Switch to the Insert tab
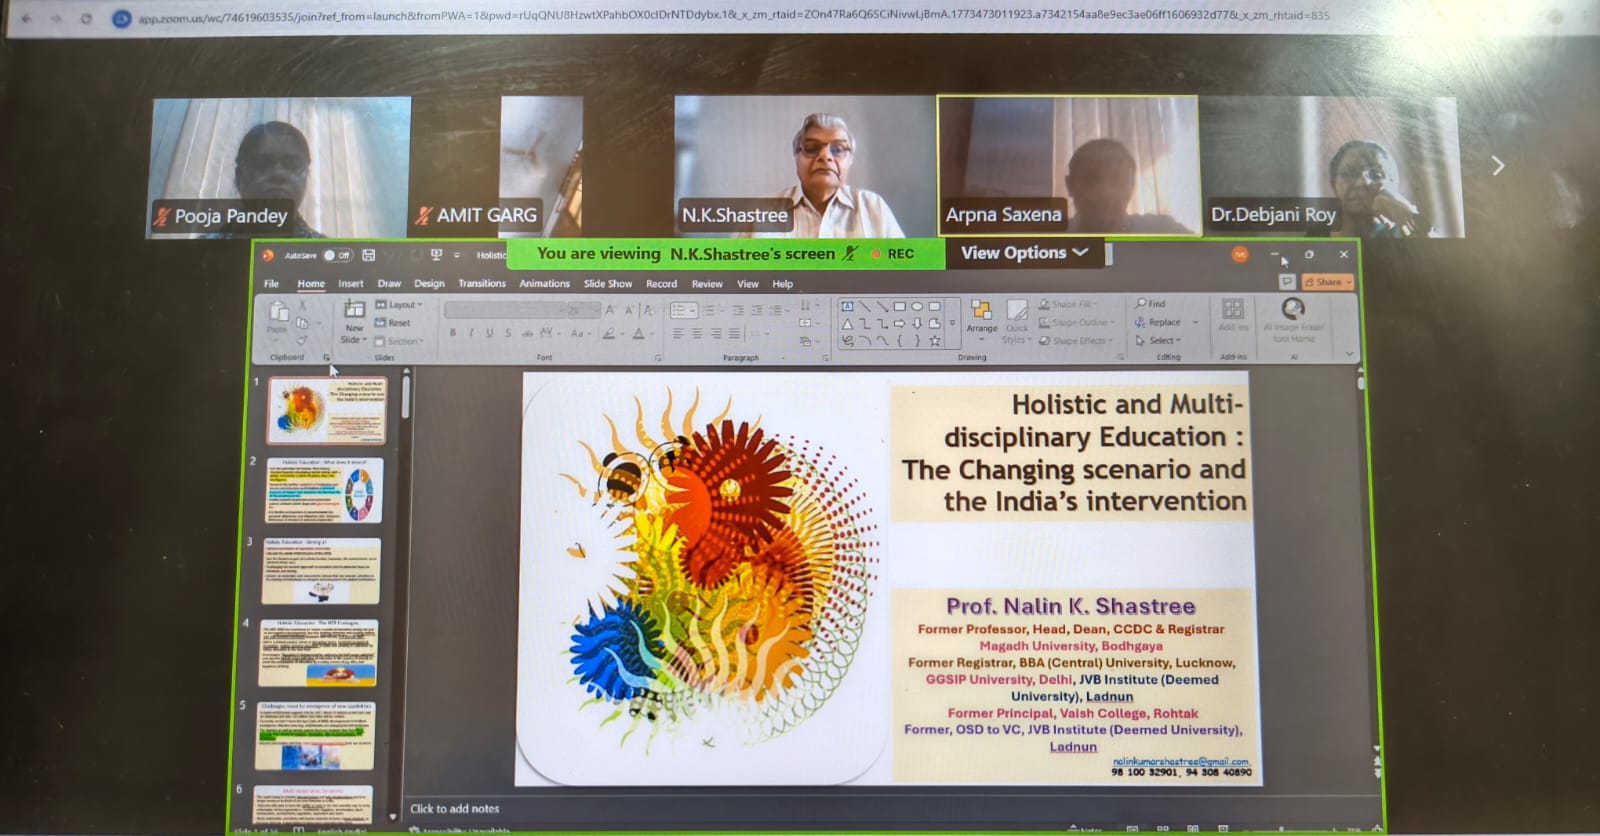Viewport: 1600px width, 836px height. coord(351,284)
